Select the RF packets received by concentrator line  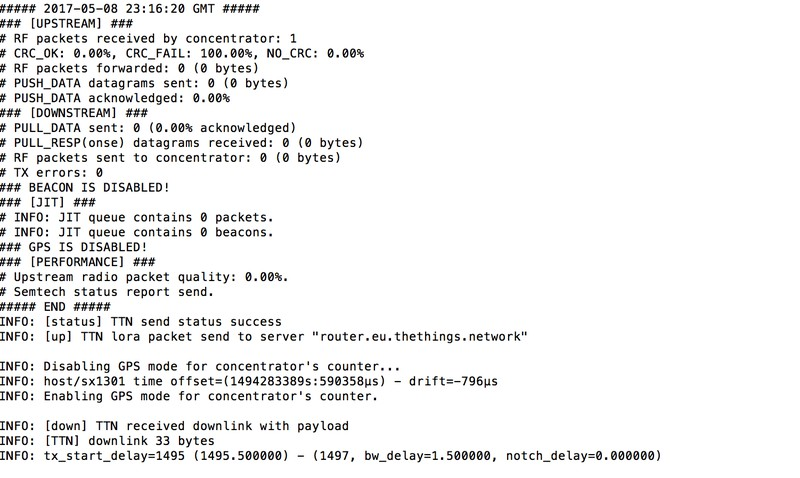point(148,39)
